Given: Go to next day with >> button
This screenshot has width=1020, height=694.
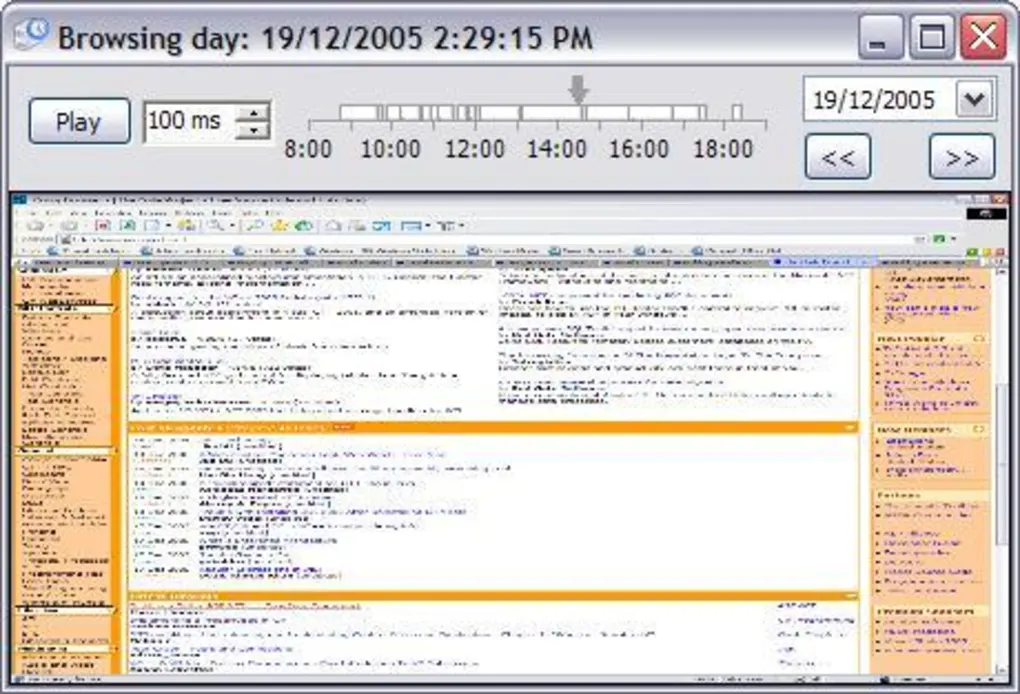Looking at the screenshot, I should pyautogui.click(x=961, y=157).
